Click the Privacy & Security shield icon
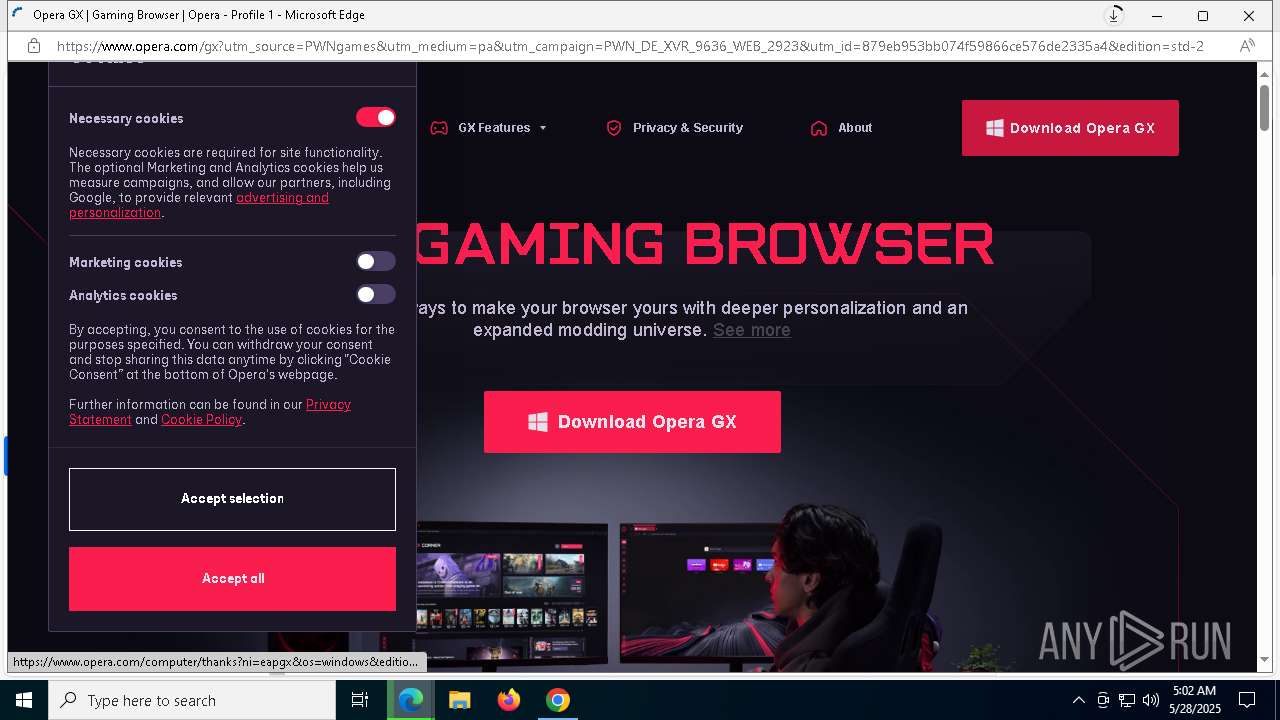This screenshot has width=1280, height=720. [614, 128]
